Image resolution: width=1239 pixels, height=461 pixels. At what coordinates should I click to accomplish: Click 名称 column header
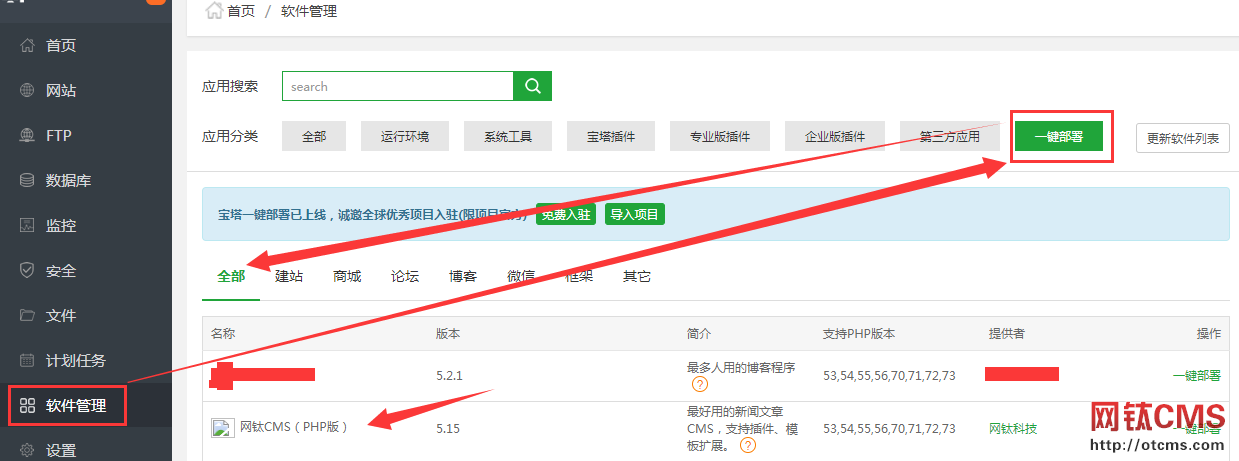coord(223,333)
